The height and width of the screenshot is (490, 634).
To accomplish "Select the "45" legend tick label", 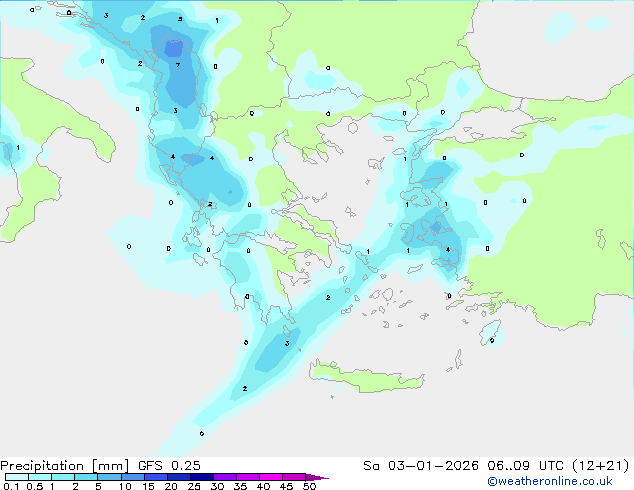I will [286, 486].
